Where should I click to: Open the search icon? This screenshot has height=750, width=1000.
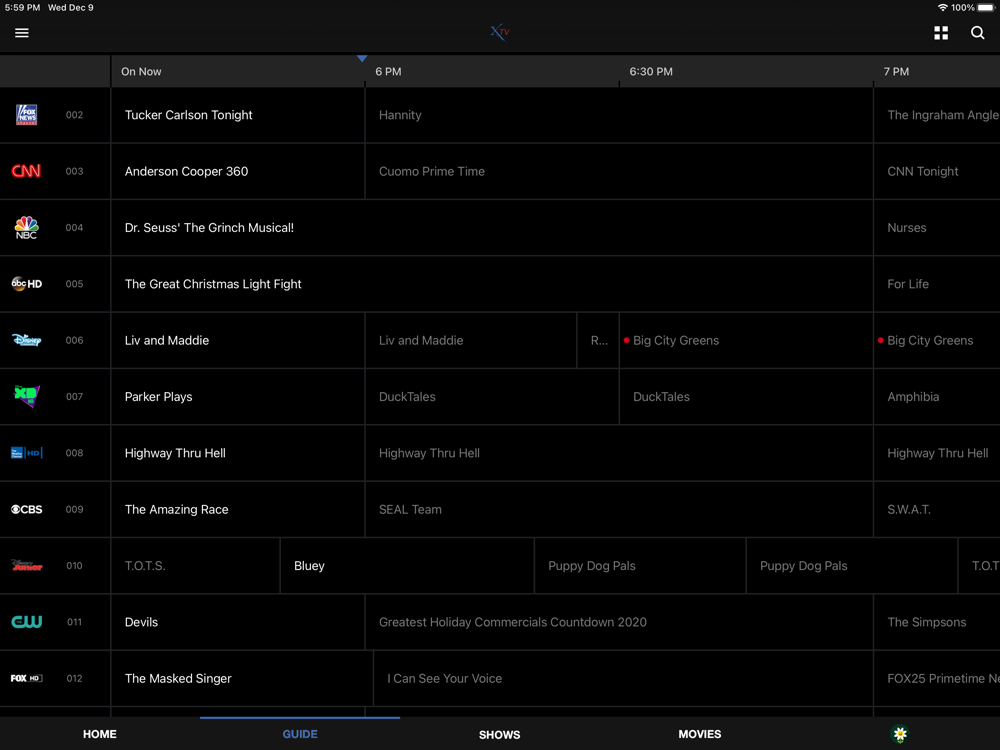977,33
